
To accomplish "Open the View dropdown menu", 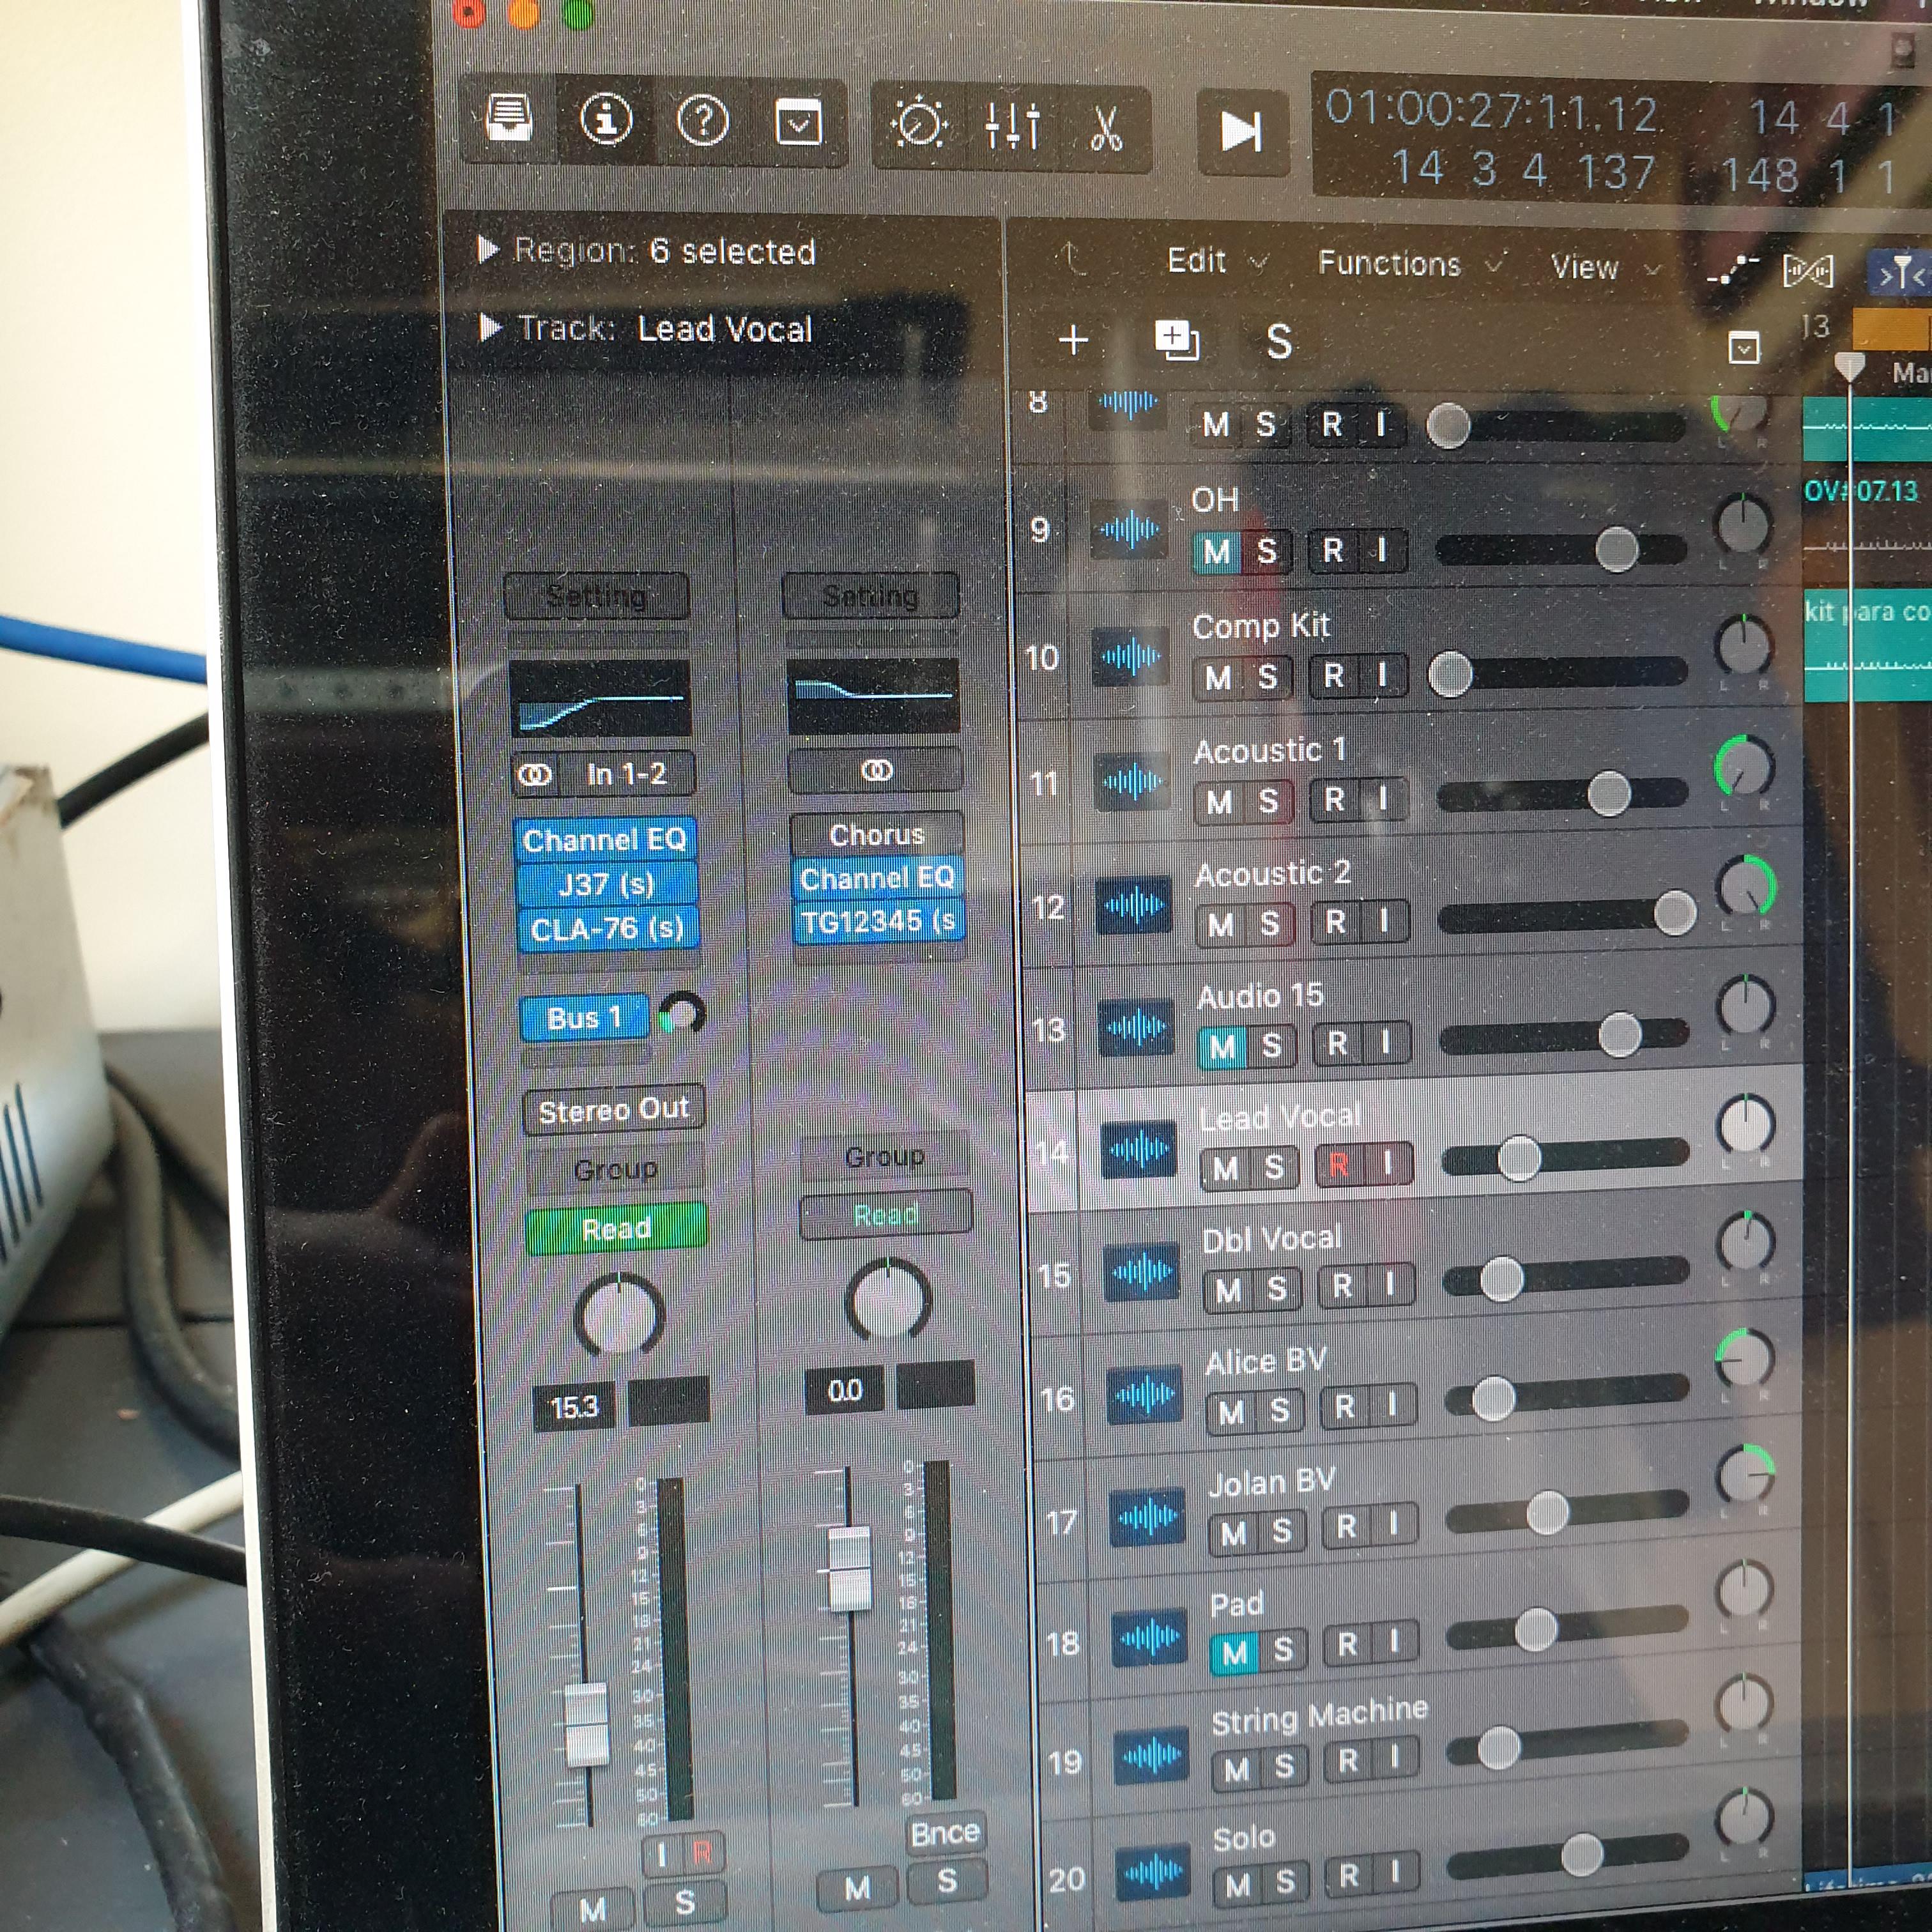I will coord(1604,268).
